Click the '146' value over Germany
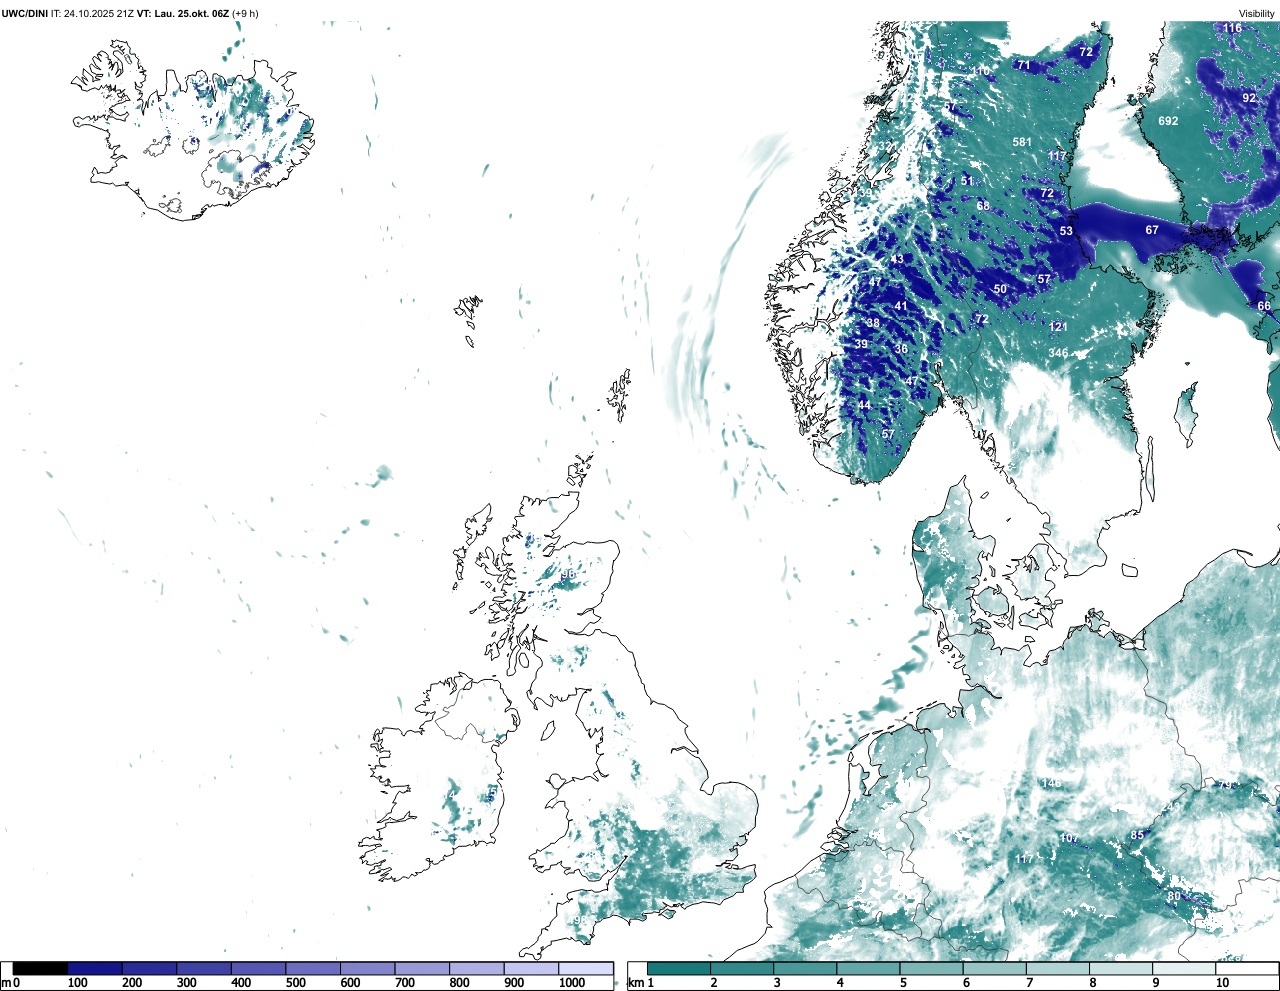This screenshot has width=1280, height=991. click(x=1050, y=783)
